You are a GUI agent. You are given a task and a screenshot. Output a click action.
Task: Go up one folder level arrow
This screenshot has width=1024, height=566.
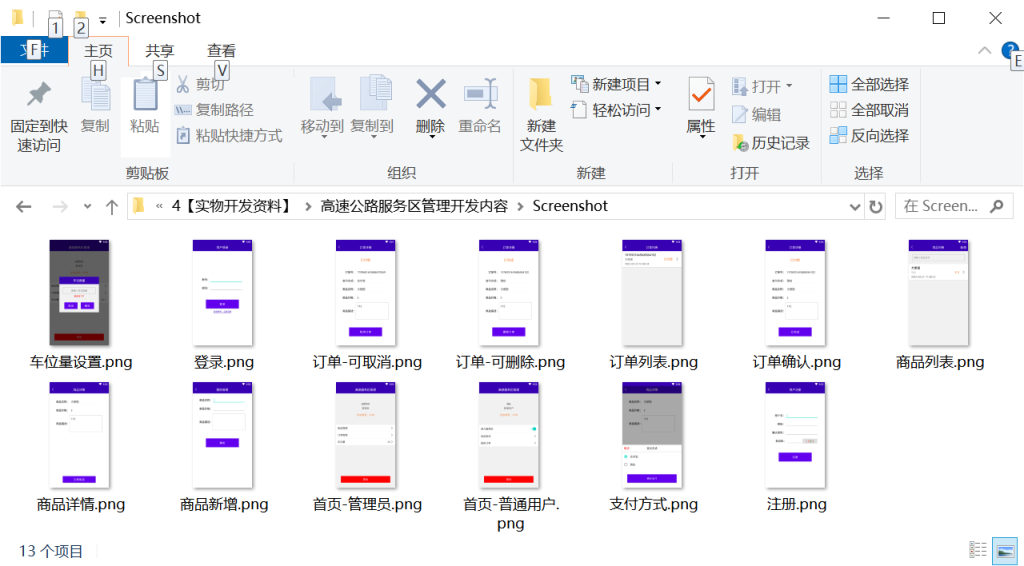(112, 207)
